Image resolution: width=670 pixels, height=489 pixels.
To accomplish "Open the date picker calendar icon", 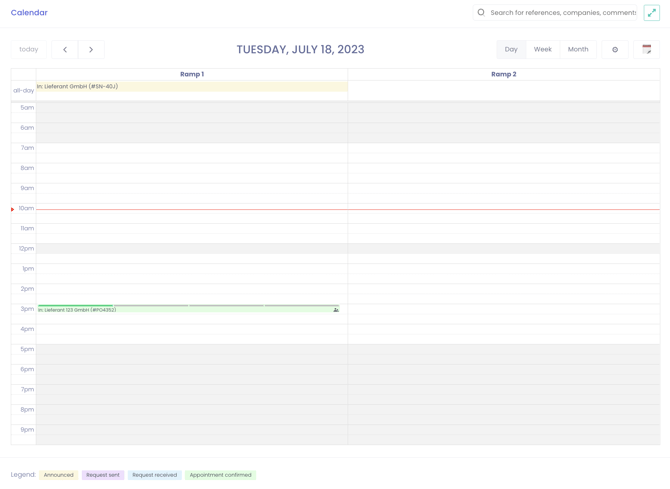I will click(x=647, y=49).
